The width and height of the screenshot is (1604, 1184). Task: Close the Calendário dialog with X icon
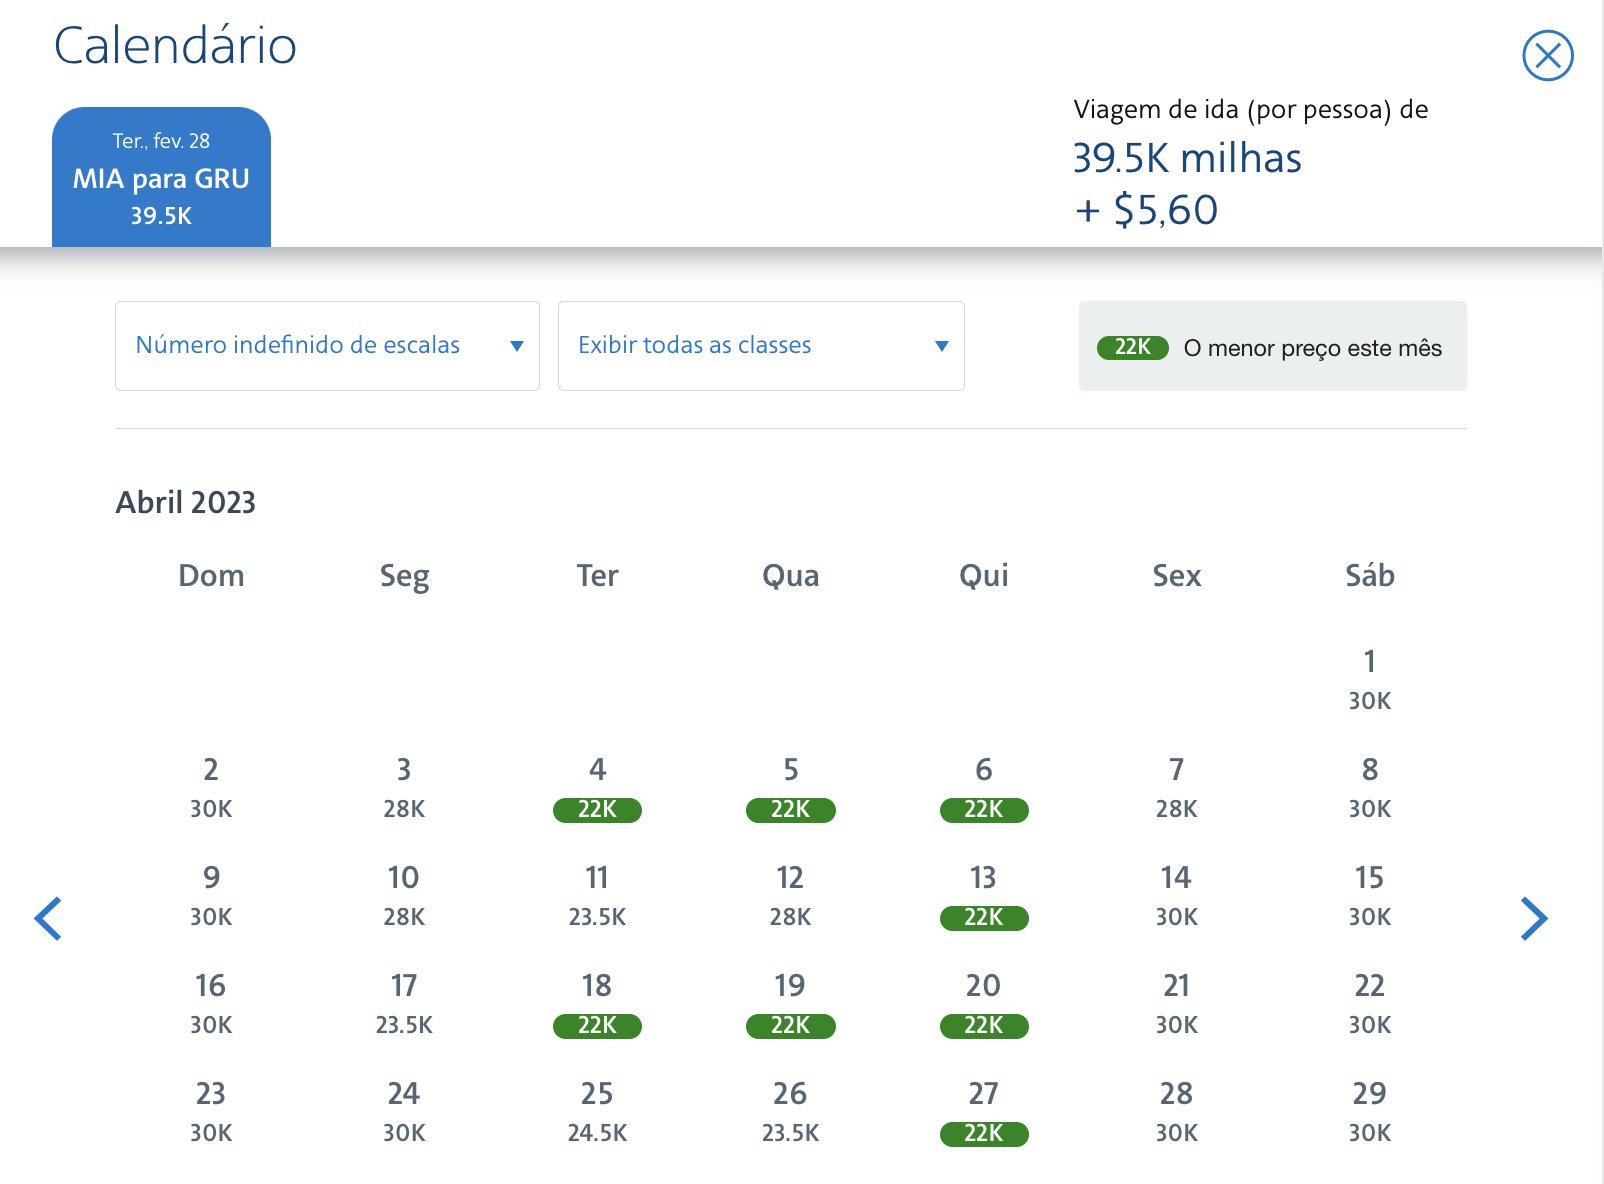[x=1547, y=55]
